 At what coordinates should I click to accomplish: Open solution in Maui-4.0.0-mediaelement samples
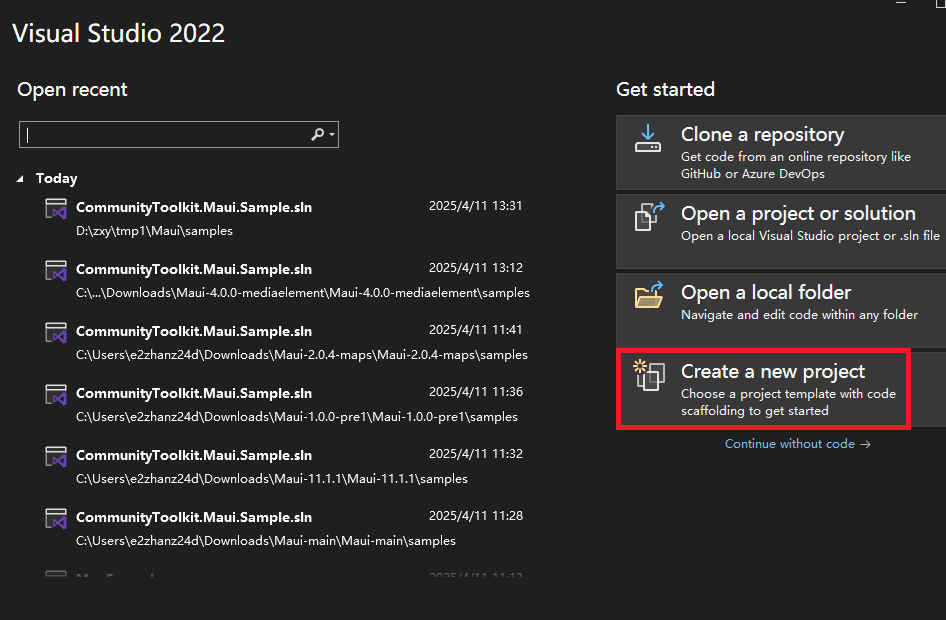(287, 280)
